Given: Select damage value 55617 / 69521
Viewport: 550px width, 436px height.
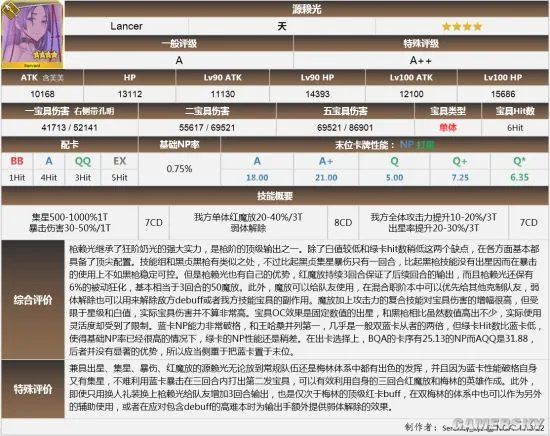Looking at the screenshot, I should [207, 128].
